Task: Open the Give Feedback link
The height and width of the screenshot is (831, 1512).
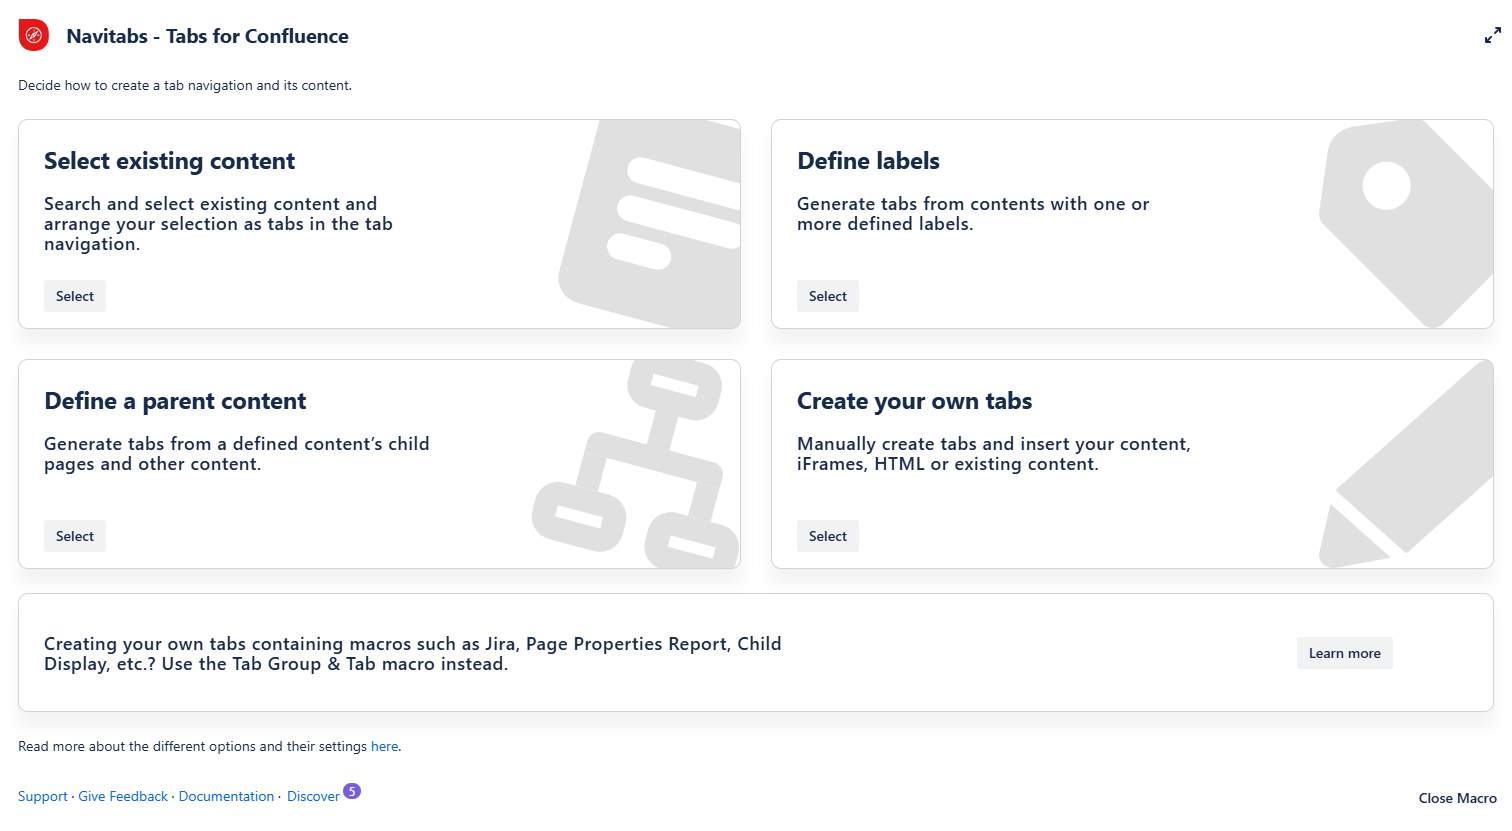Action: click(123, 796)
